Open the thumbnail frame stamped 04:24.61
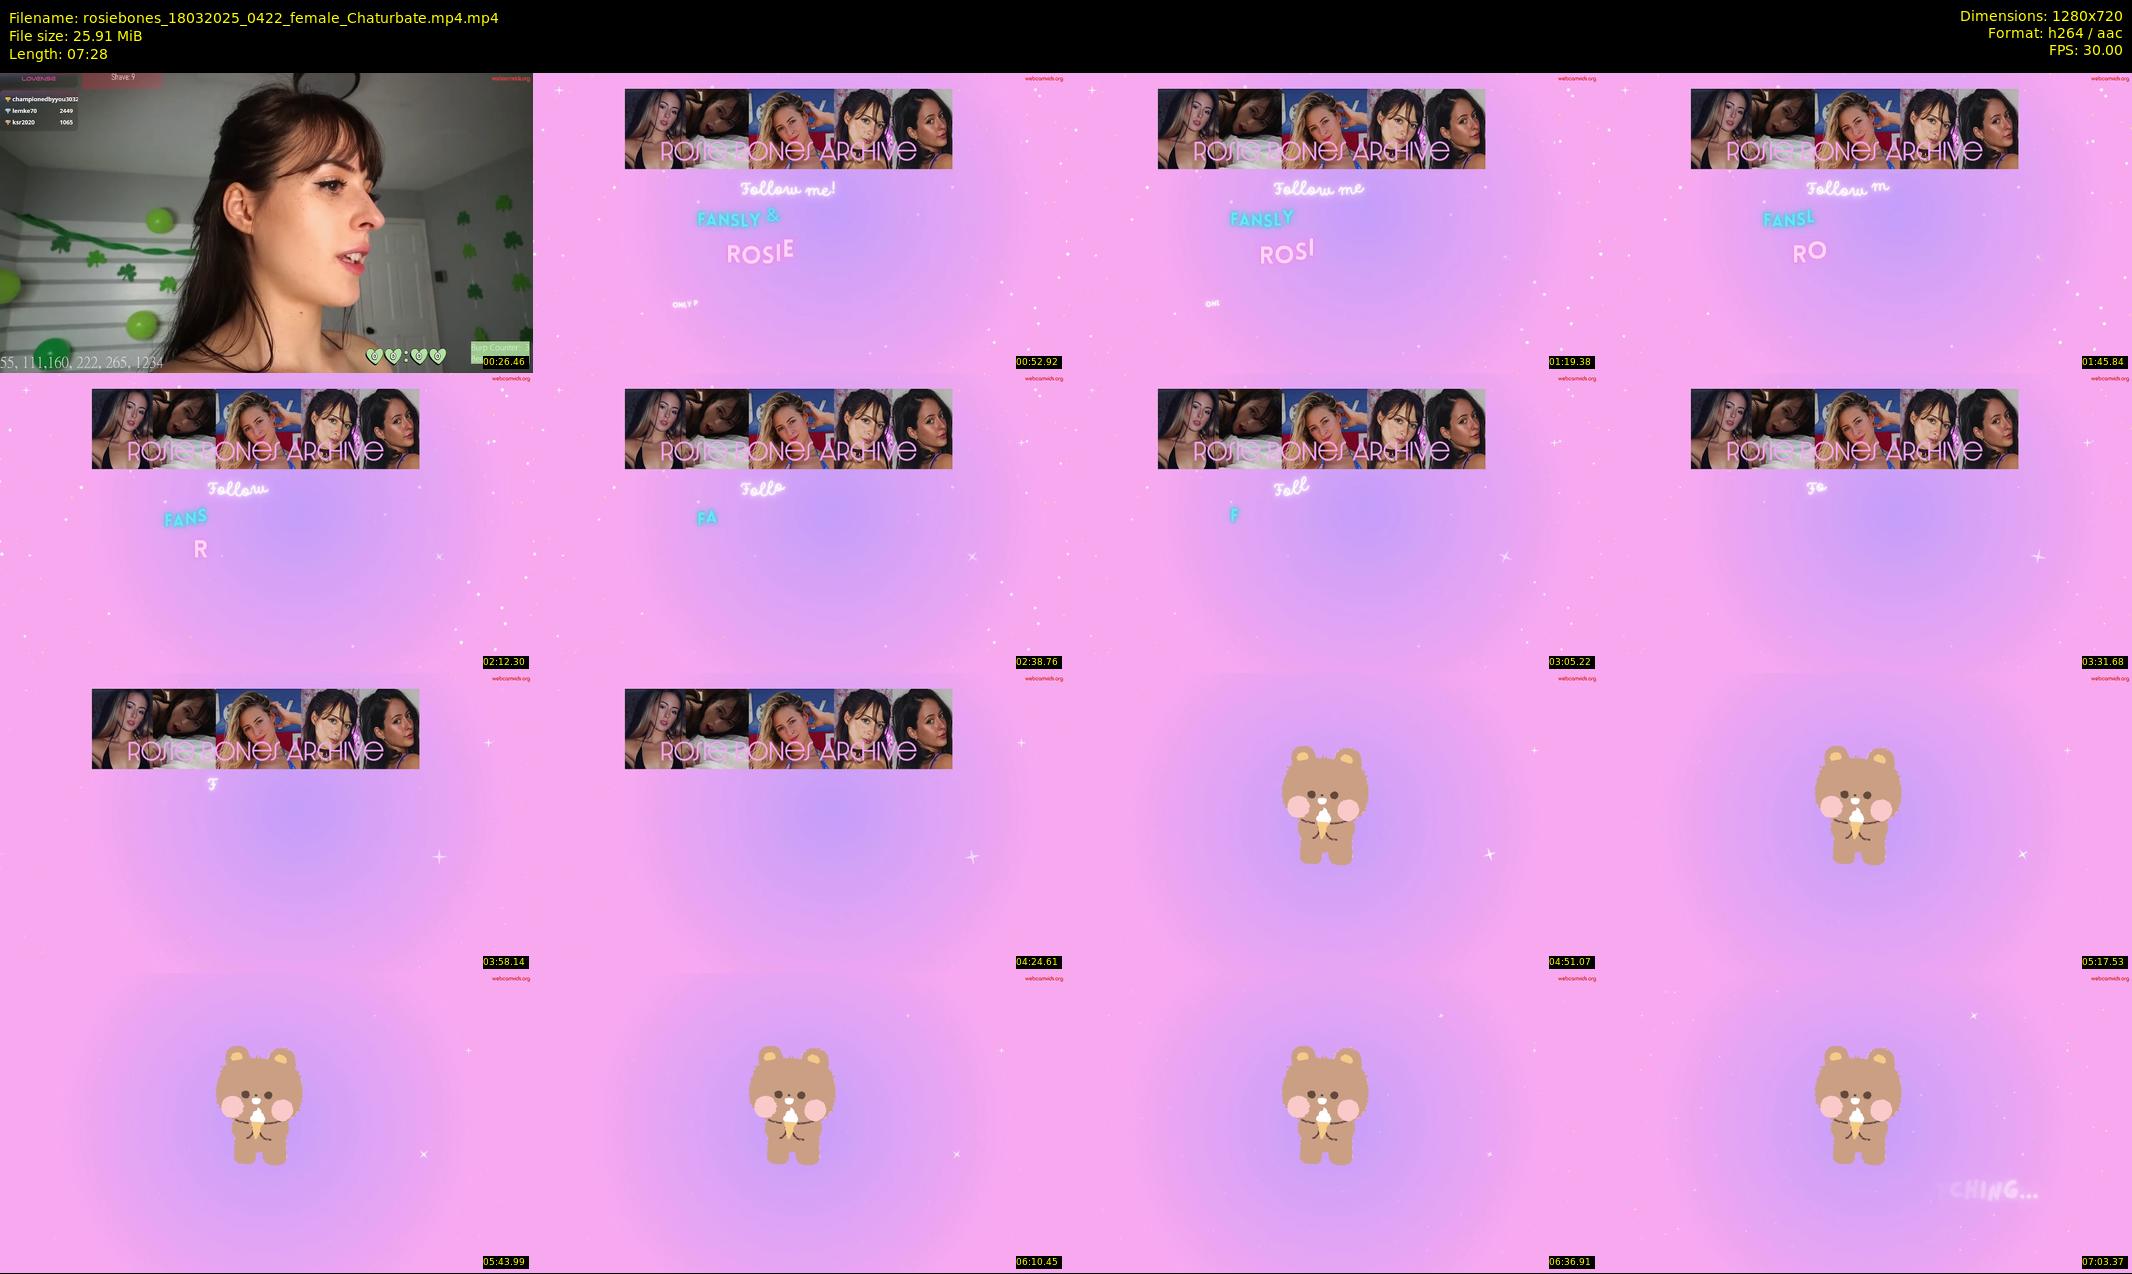Viewport: 2132px width, 1274px height. pyautogui.click(x=799, y=822)
